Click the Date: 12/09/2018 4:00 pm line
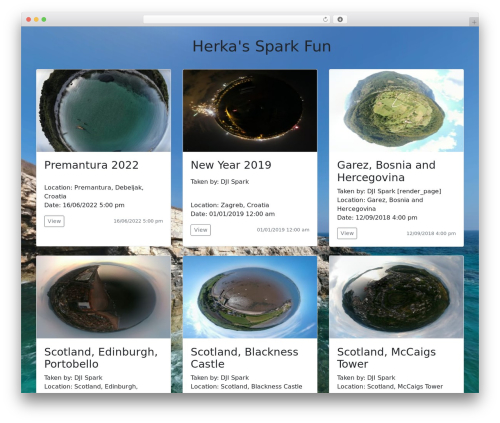The image size is (500, 423). pos(377,218)
